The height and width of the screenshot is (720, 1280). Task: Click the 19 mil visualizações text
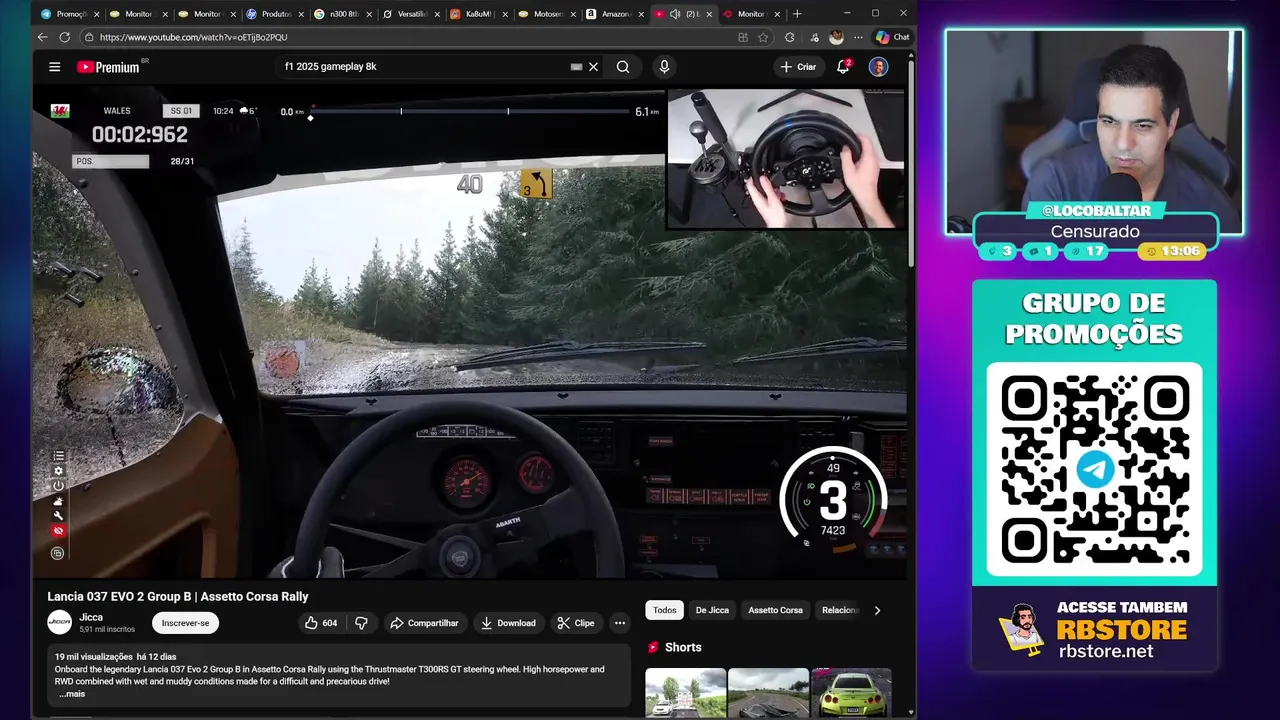[x=95, y=657]
